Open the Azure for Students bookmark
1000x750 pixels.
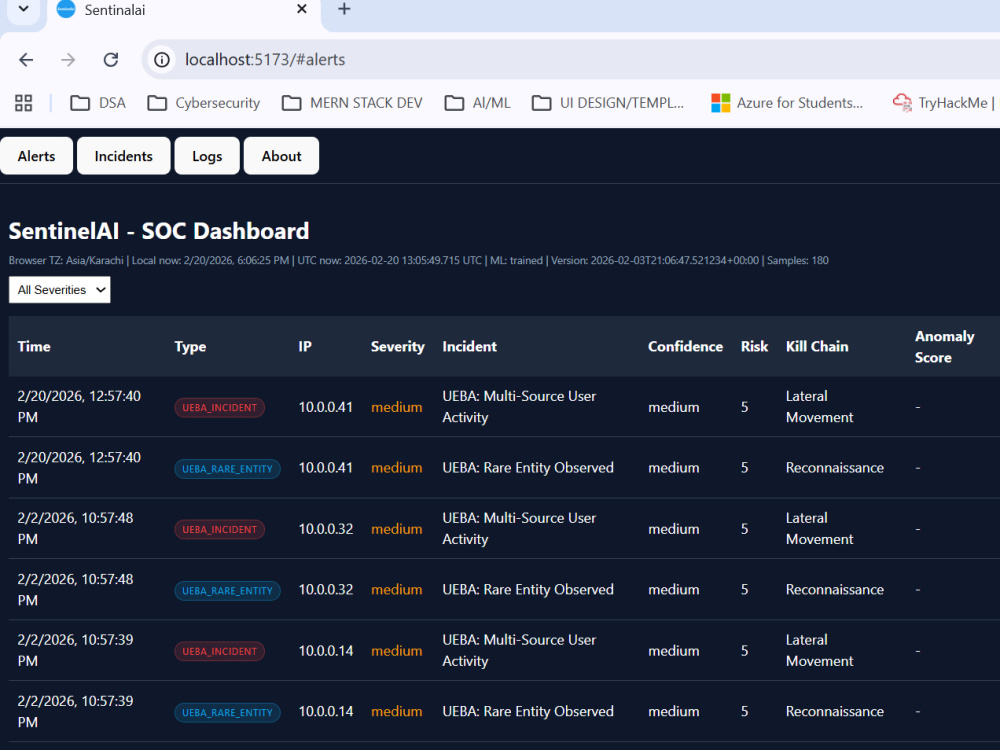tap(787, 103)
